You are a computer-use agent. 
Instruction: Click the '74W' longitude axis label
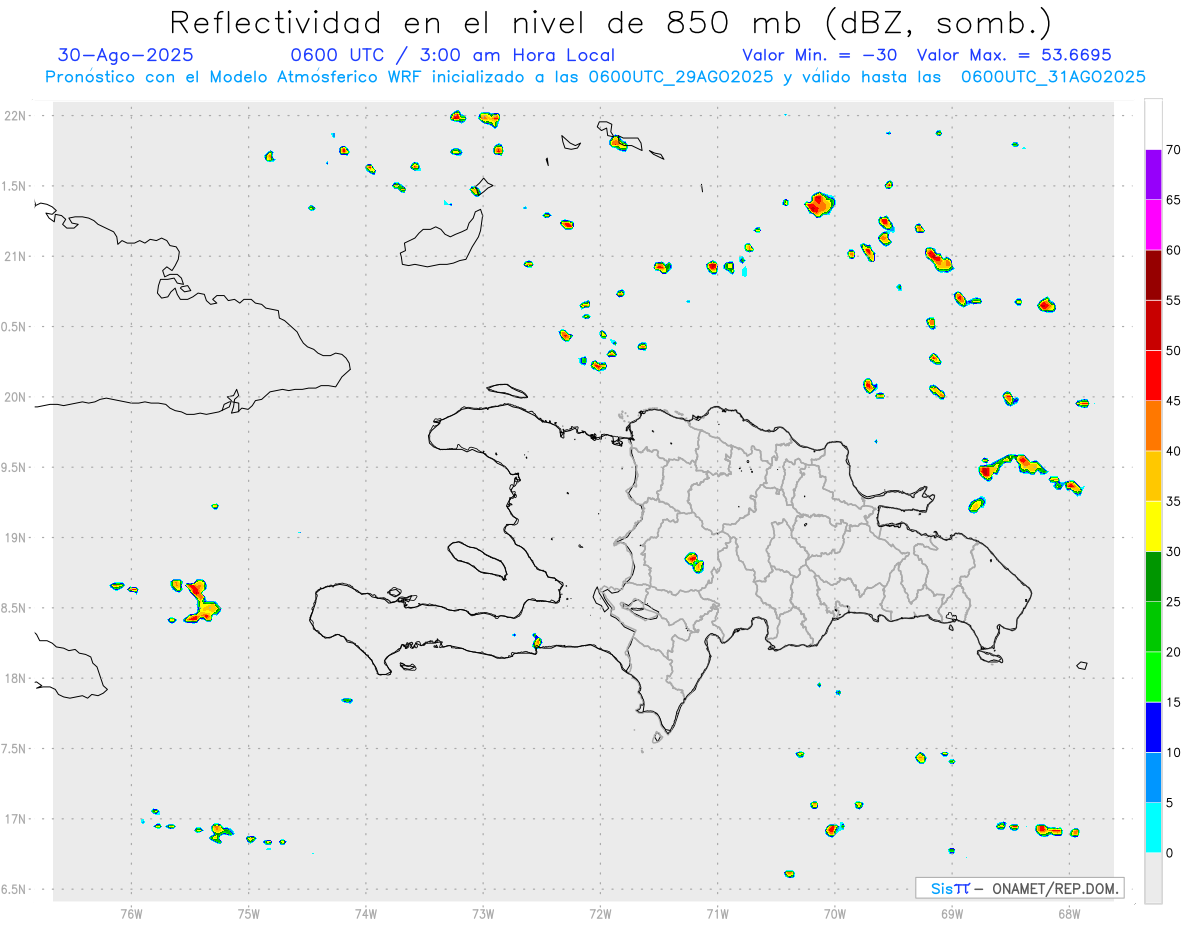point(366,913)
